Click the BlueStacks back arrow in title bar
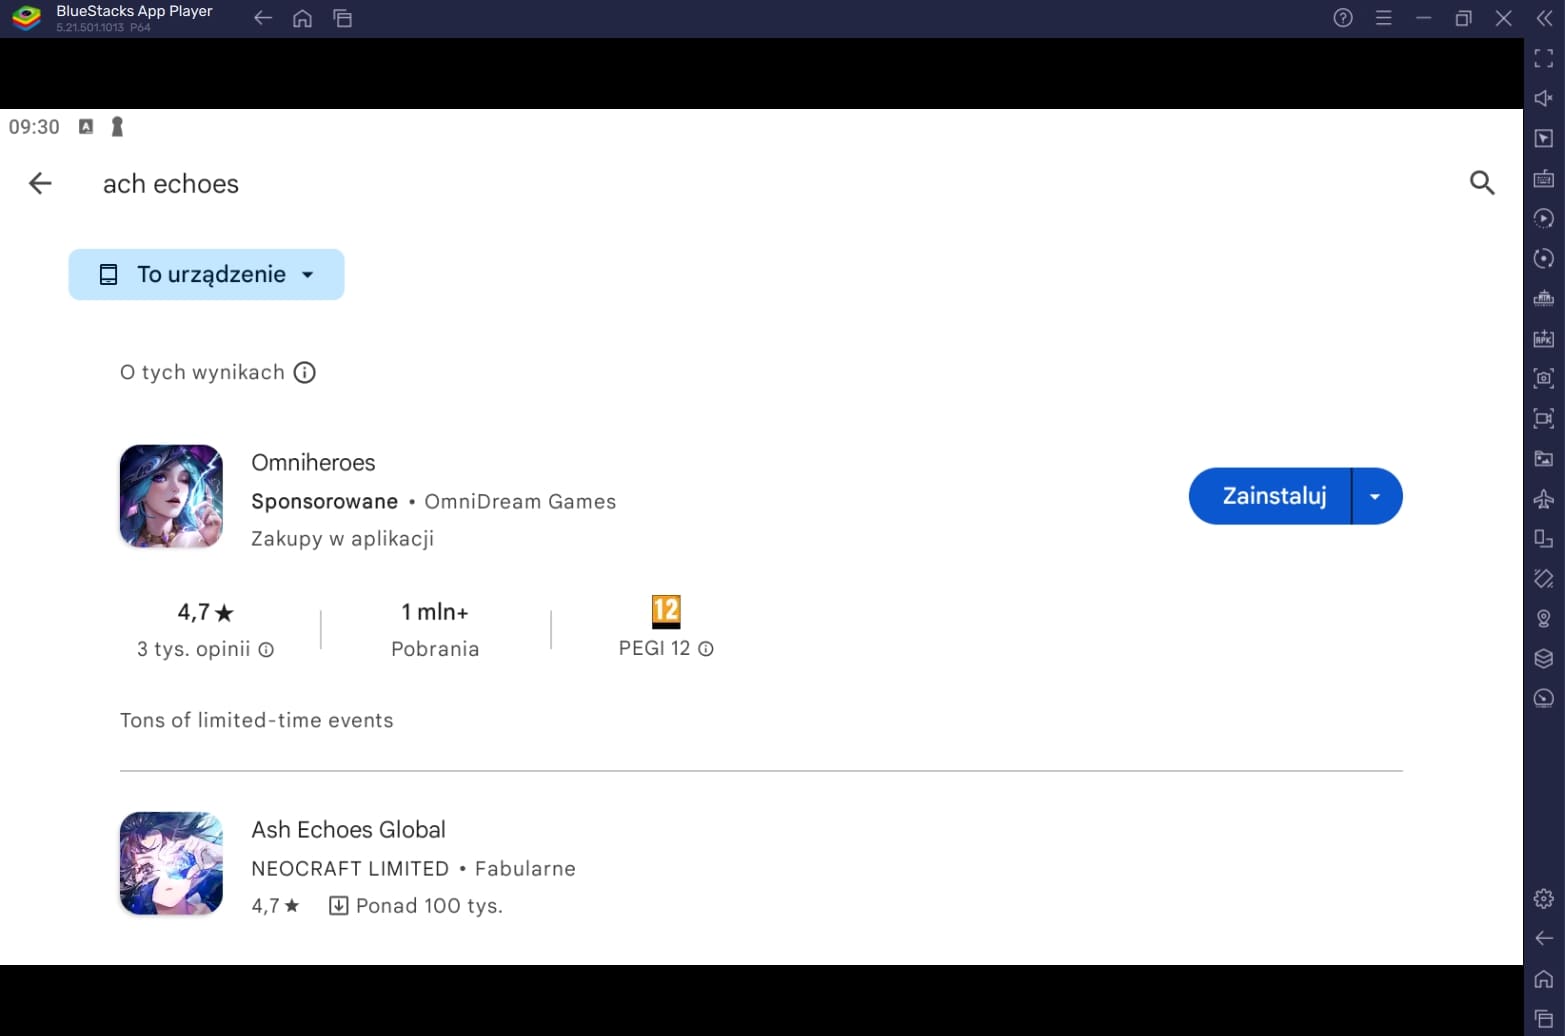This screenshot has width=1565, height=1036. tap(263, 18)
